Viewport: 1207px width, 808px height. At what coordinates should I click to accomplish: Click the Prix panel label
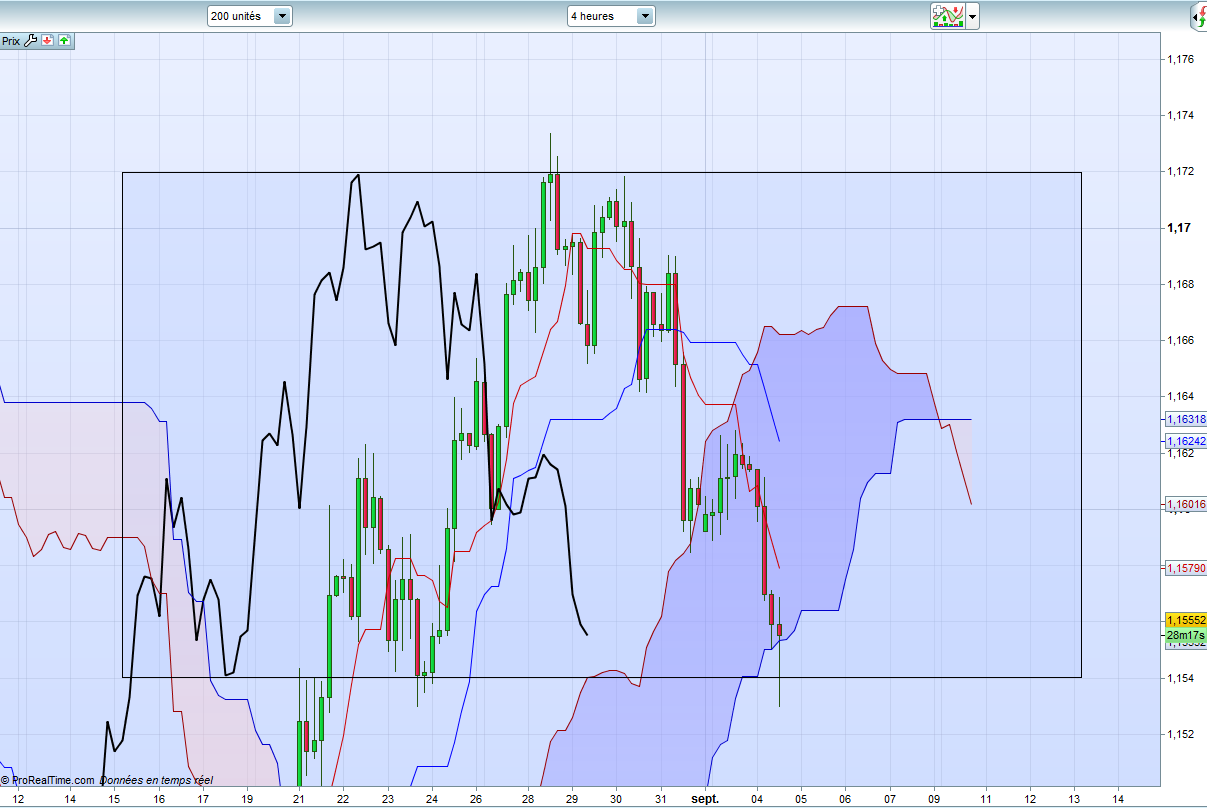pyautogui.click(x=11, y=41)
